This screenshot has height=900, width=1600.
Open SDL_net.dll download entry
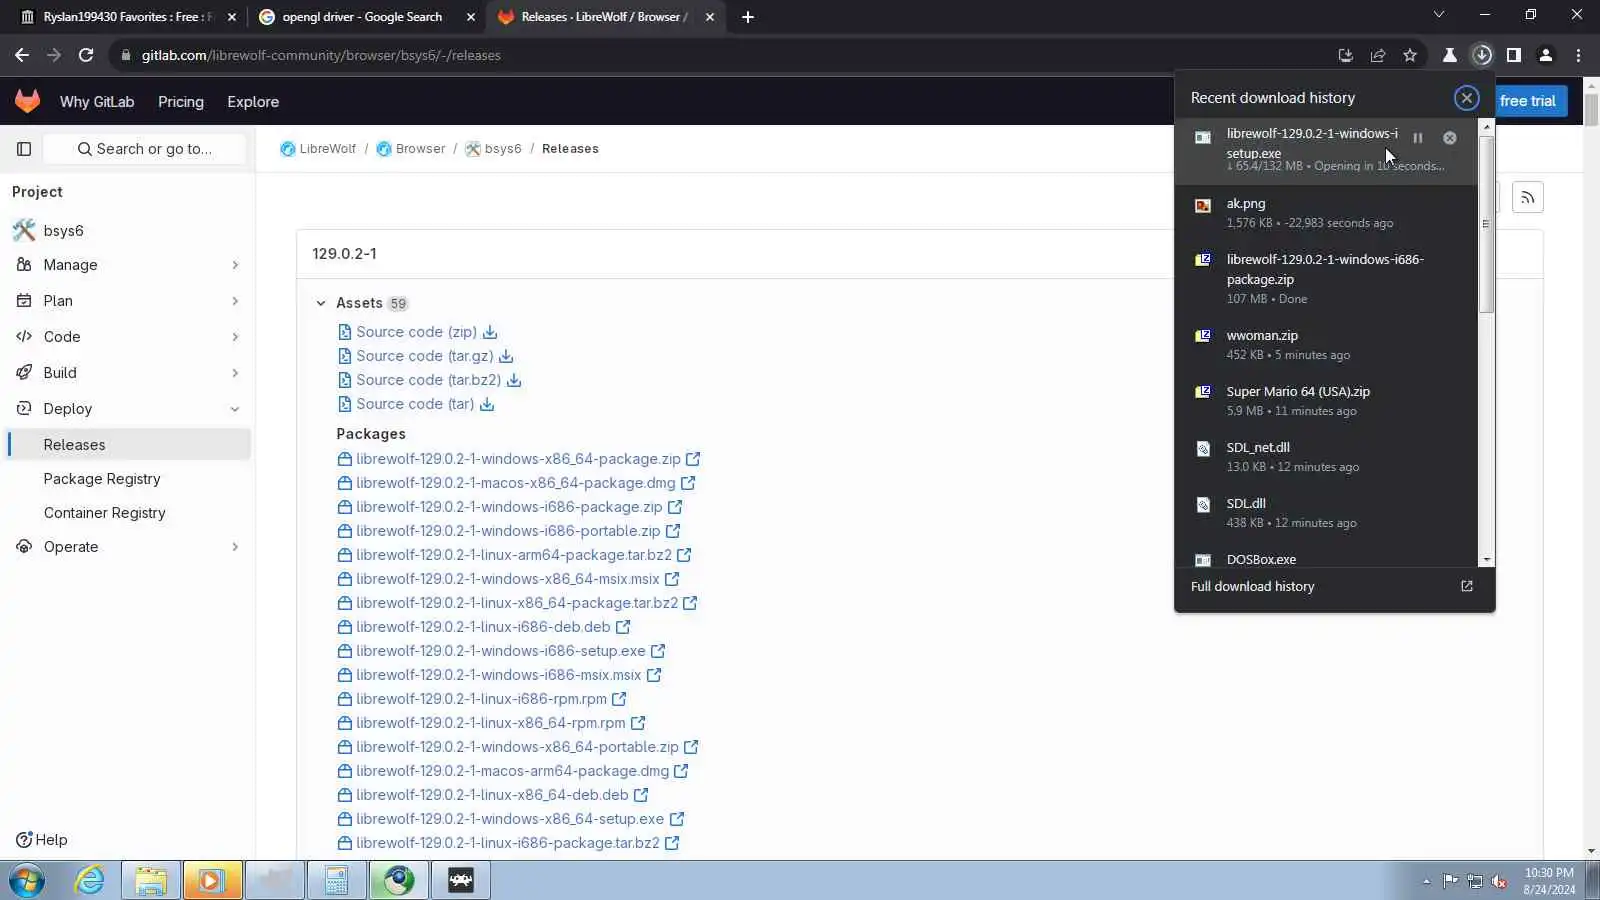1325,457
